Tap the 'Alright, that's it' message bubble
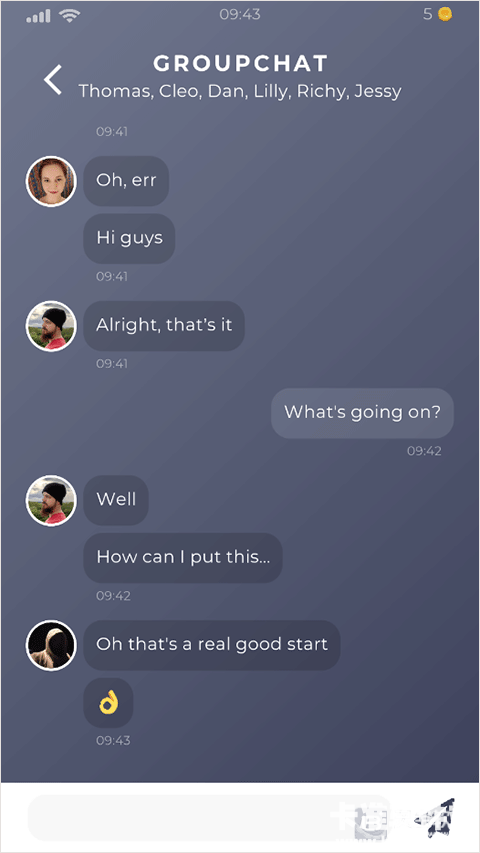Viewport: 480px width, 853px height. click(x=164, y=325)
